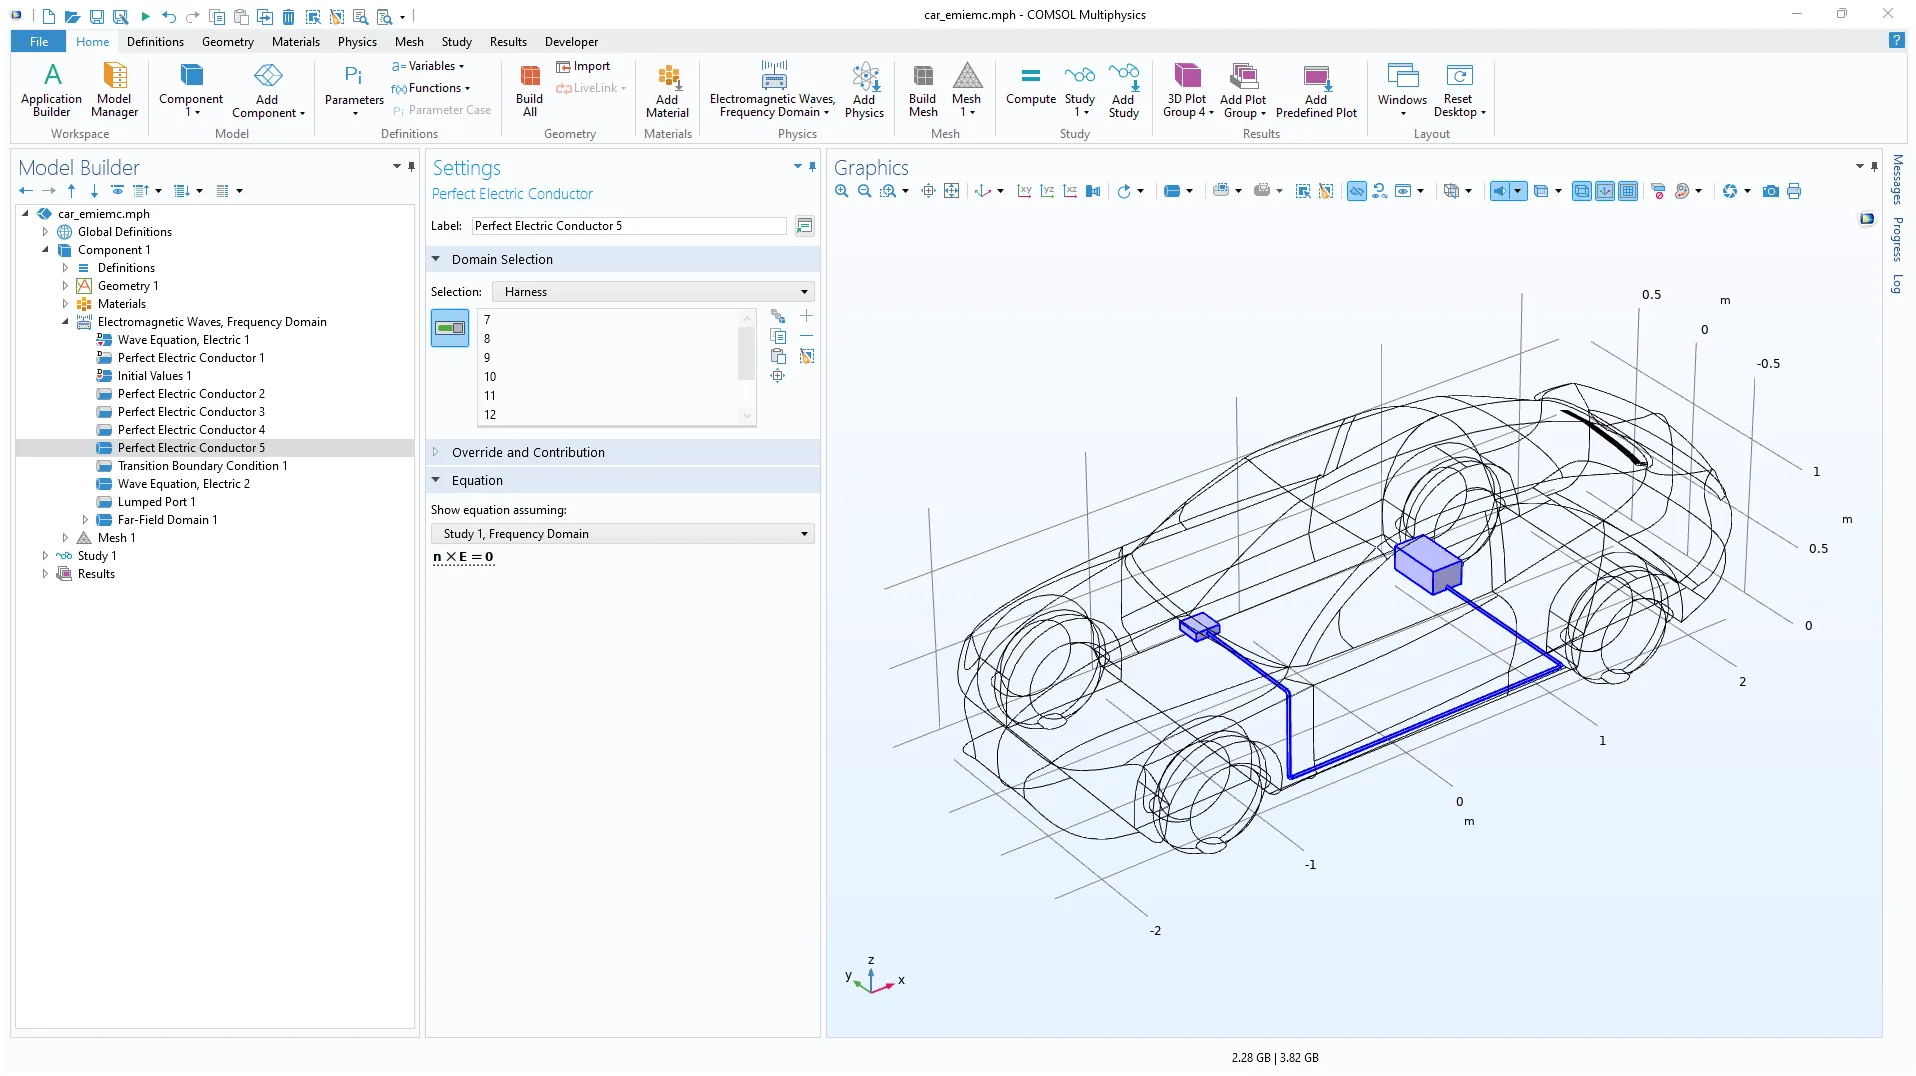Viewport: 1916px width, 1076px height.
Task: Clear the selection with the broom icon
Action: pyautogui.click(x=807, y=357)
